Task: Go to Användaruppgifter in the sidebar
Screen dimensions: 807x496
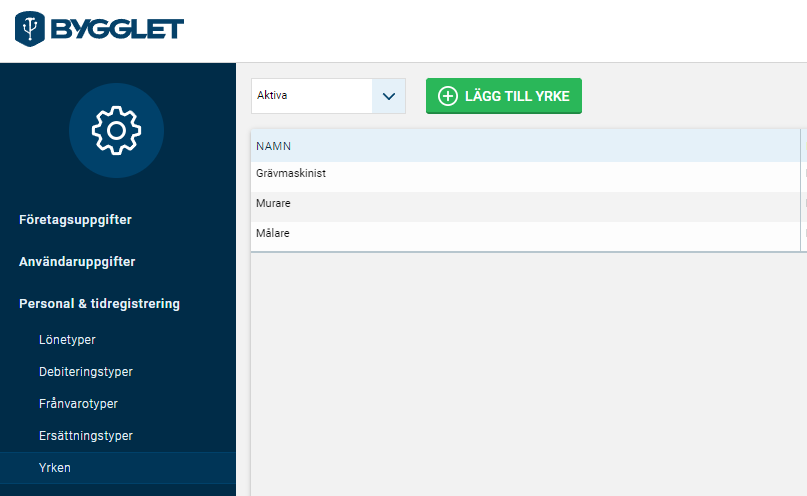Action: coord(77,261)
